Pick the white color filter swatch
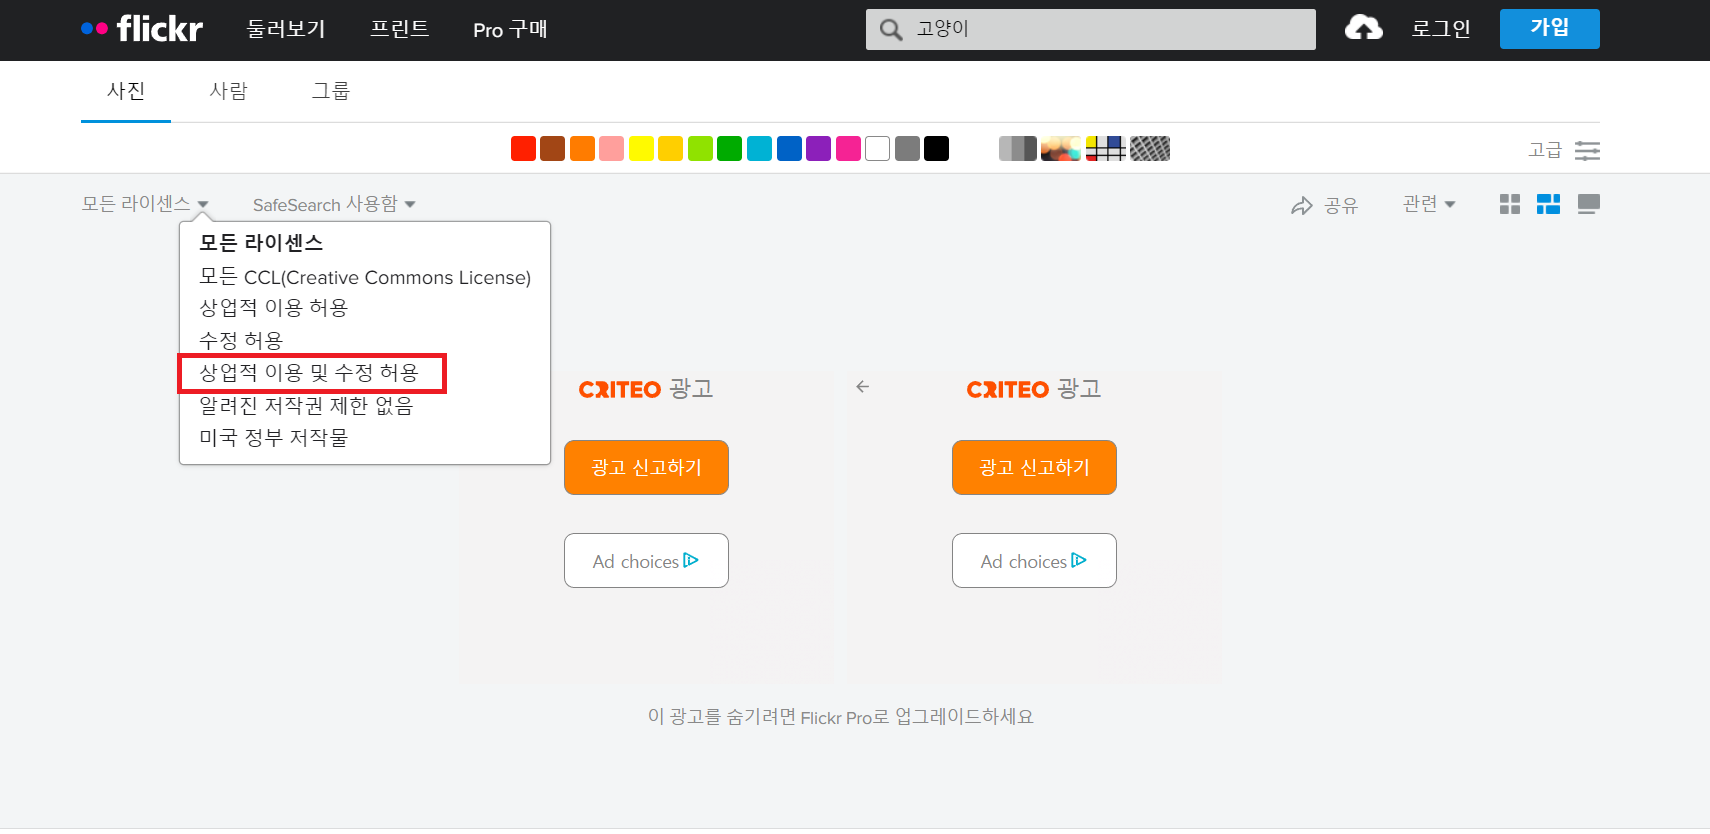Viewport: 1710px width, 834px height. (878, 149)
